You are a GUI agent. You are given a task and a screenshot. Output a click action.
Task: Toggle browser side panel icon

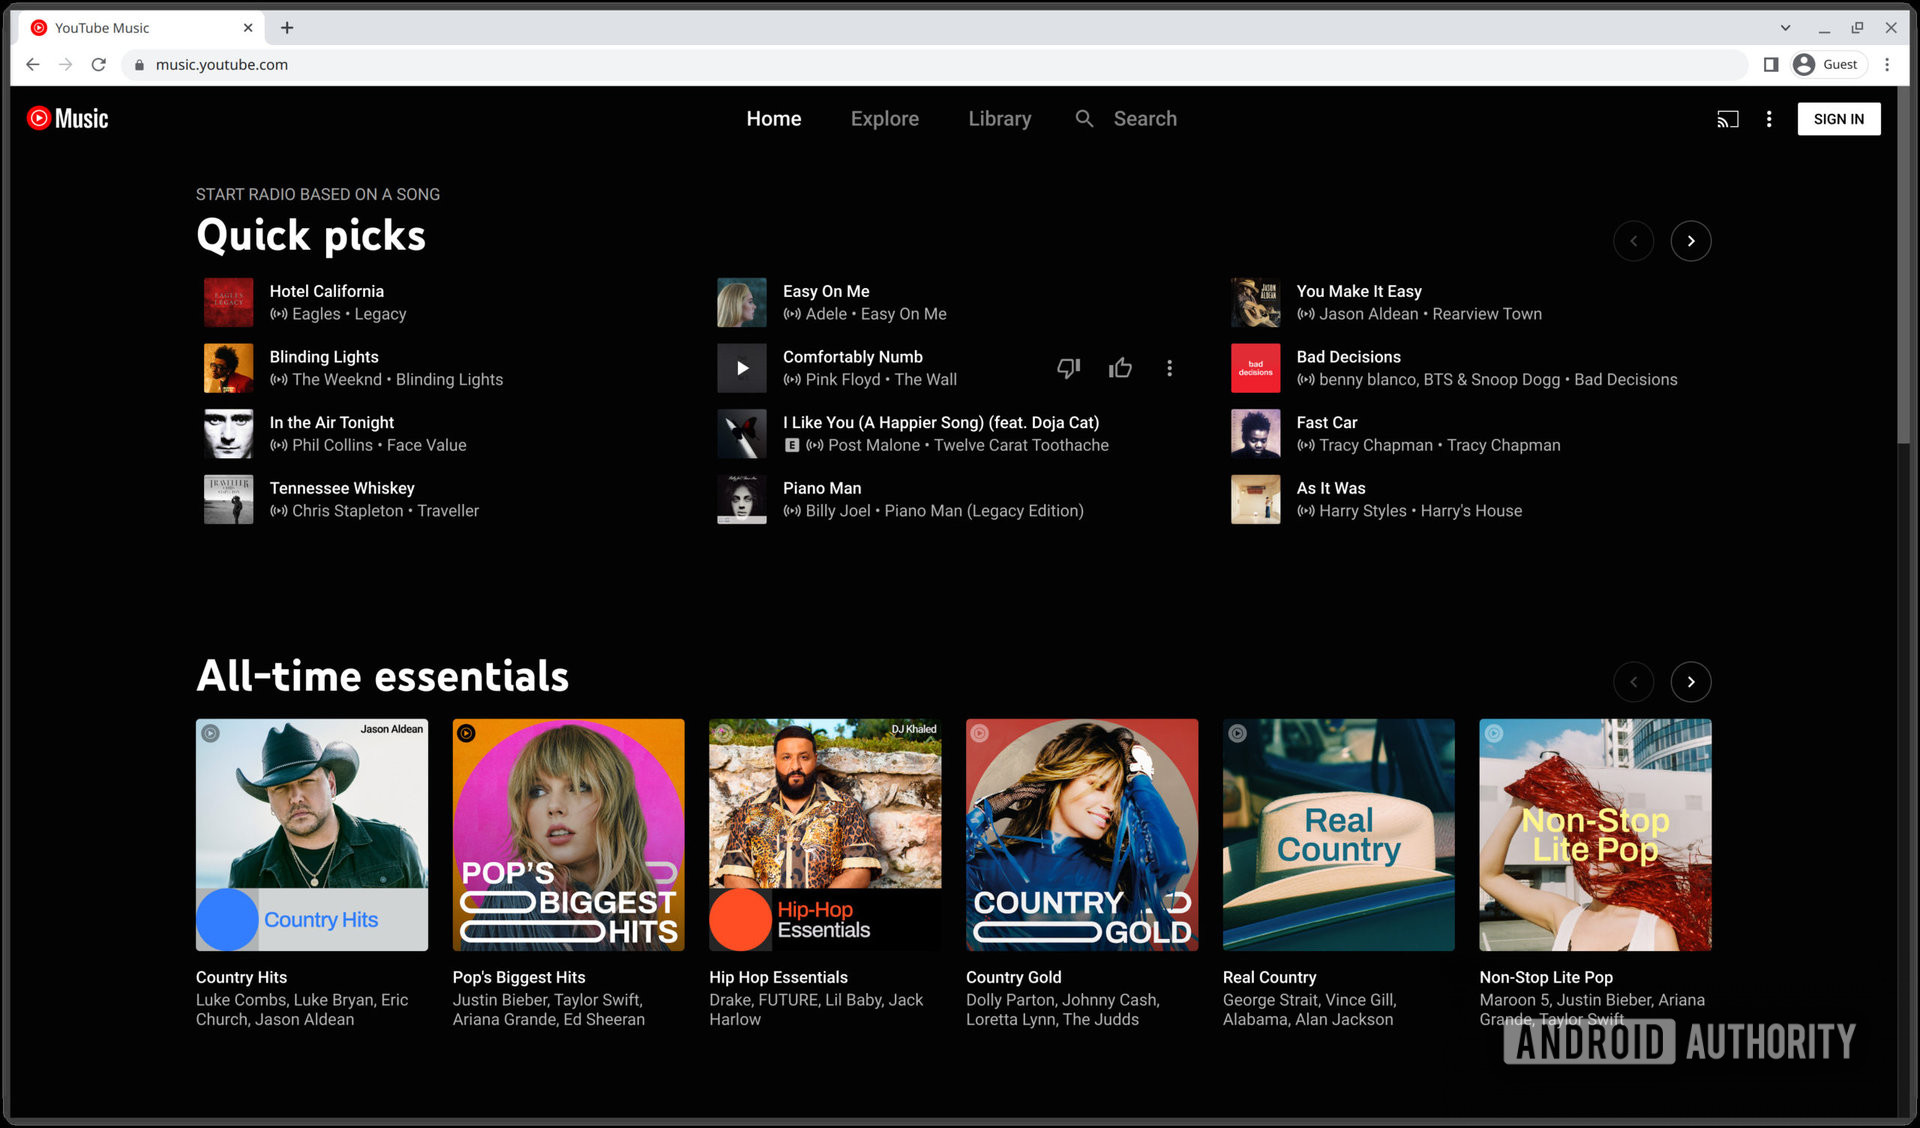coord(1770,64)
